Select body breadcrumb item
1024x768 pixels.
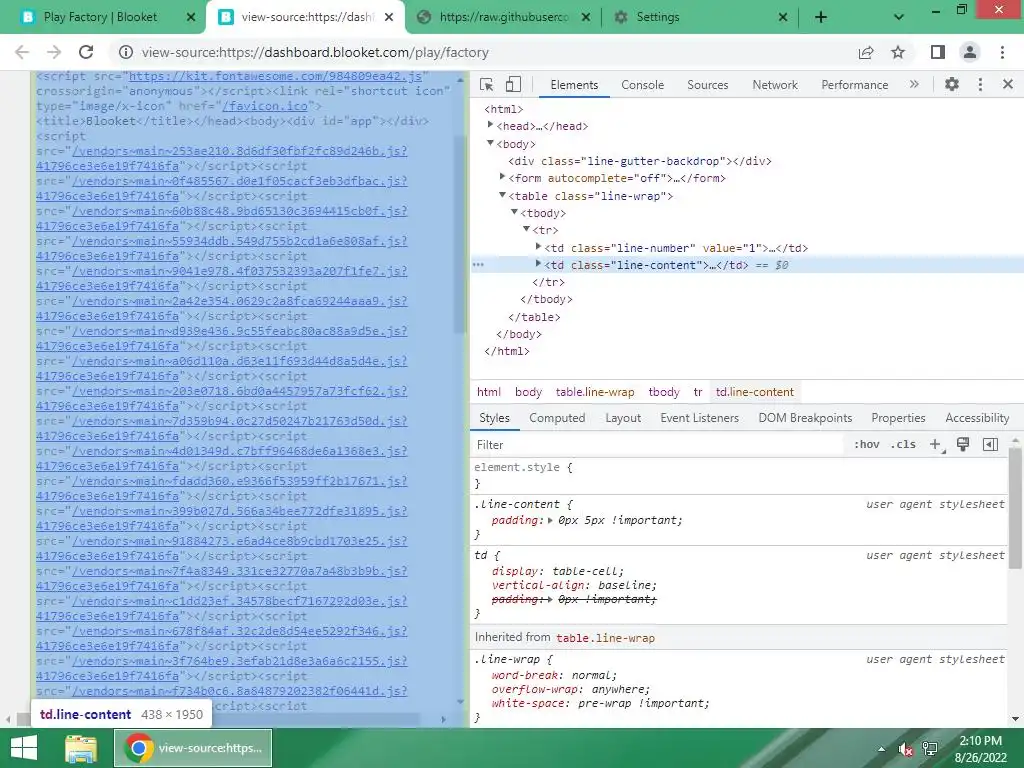click(x=528, y=392)
